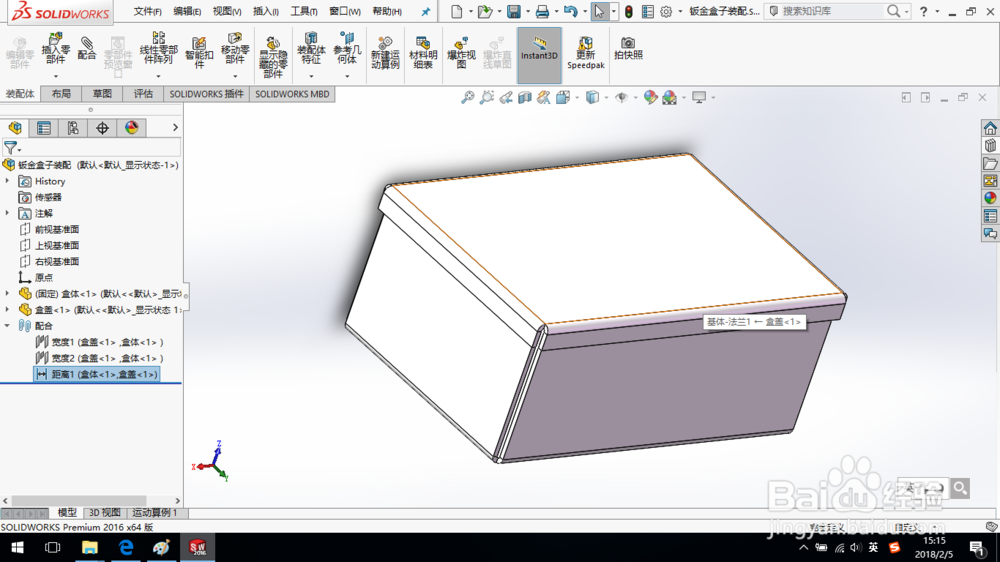1000x562 pixels.
Task: Open the Linear Component Pattern dropdown arrow
Action: click(x=158, y=77)
